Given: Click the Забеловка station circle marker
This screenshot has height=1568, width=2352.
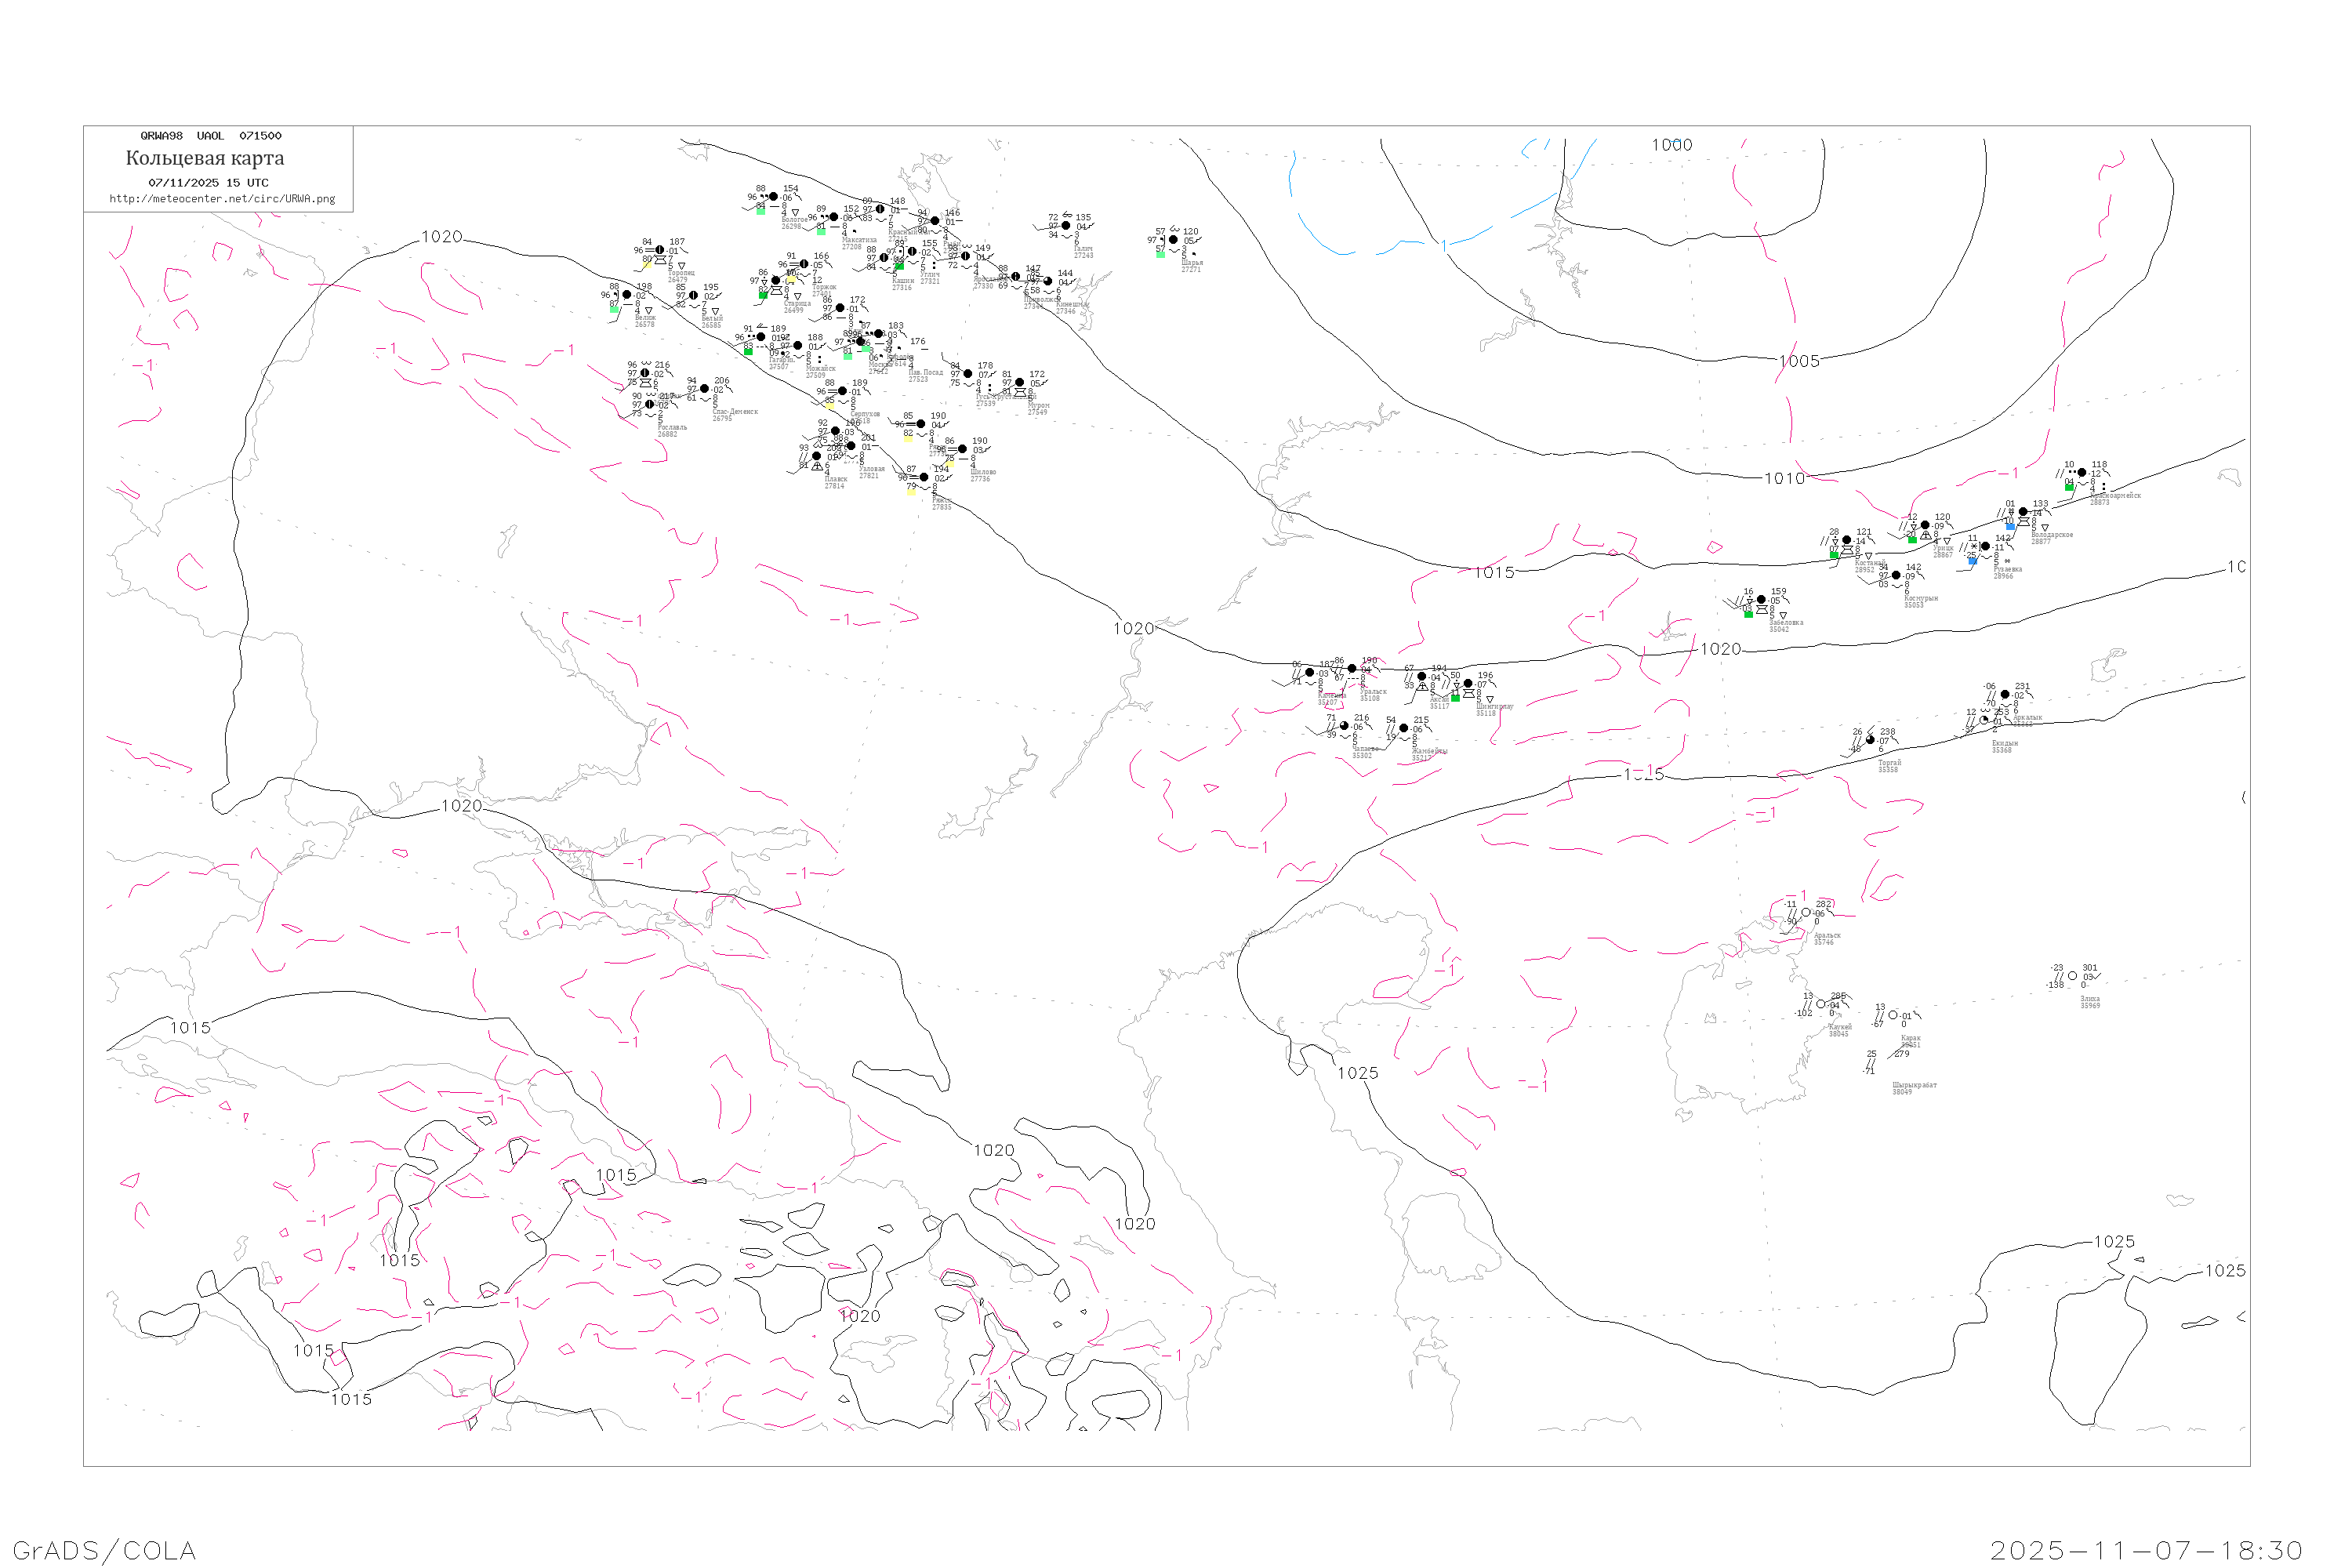Looking at the screenshot, I should pyautogui.click(x=1761, y=600).
